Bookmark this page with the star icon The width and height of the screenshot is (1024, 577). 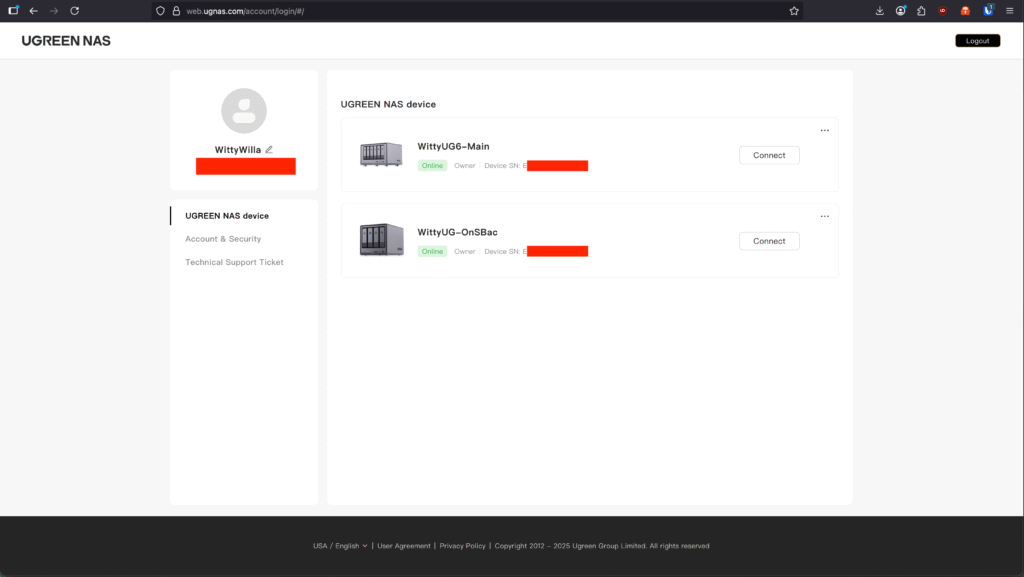(x=794, y=11)
